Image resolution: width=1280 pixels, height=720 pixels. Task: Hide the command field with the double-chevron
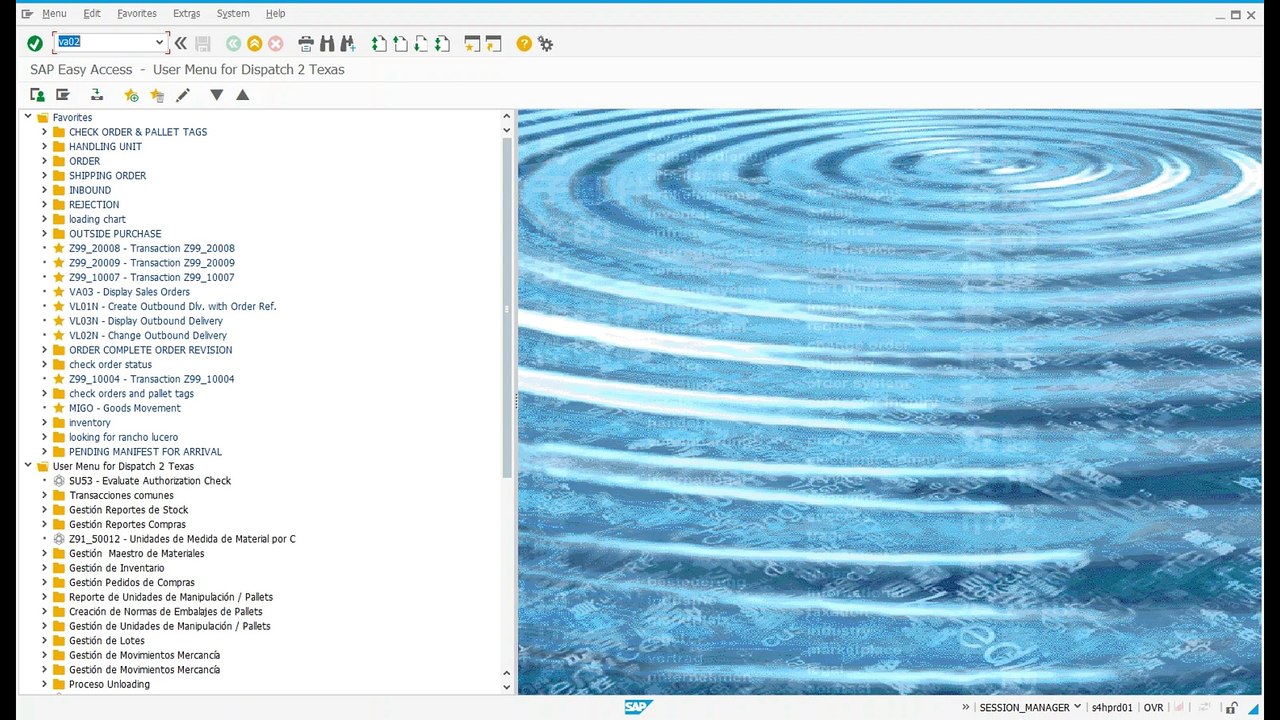(180, 43)
